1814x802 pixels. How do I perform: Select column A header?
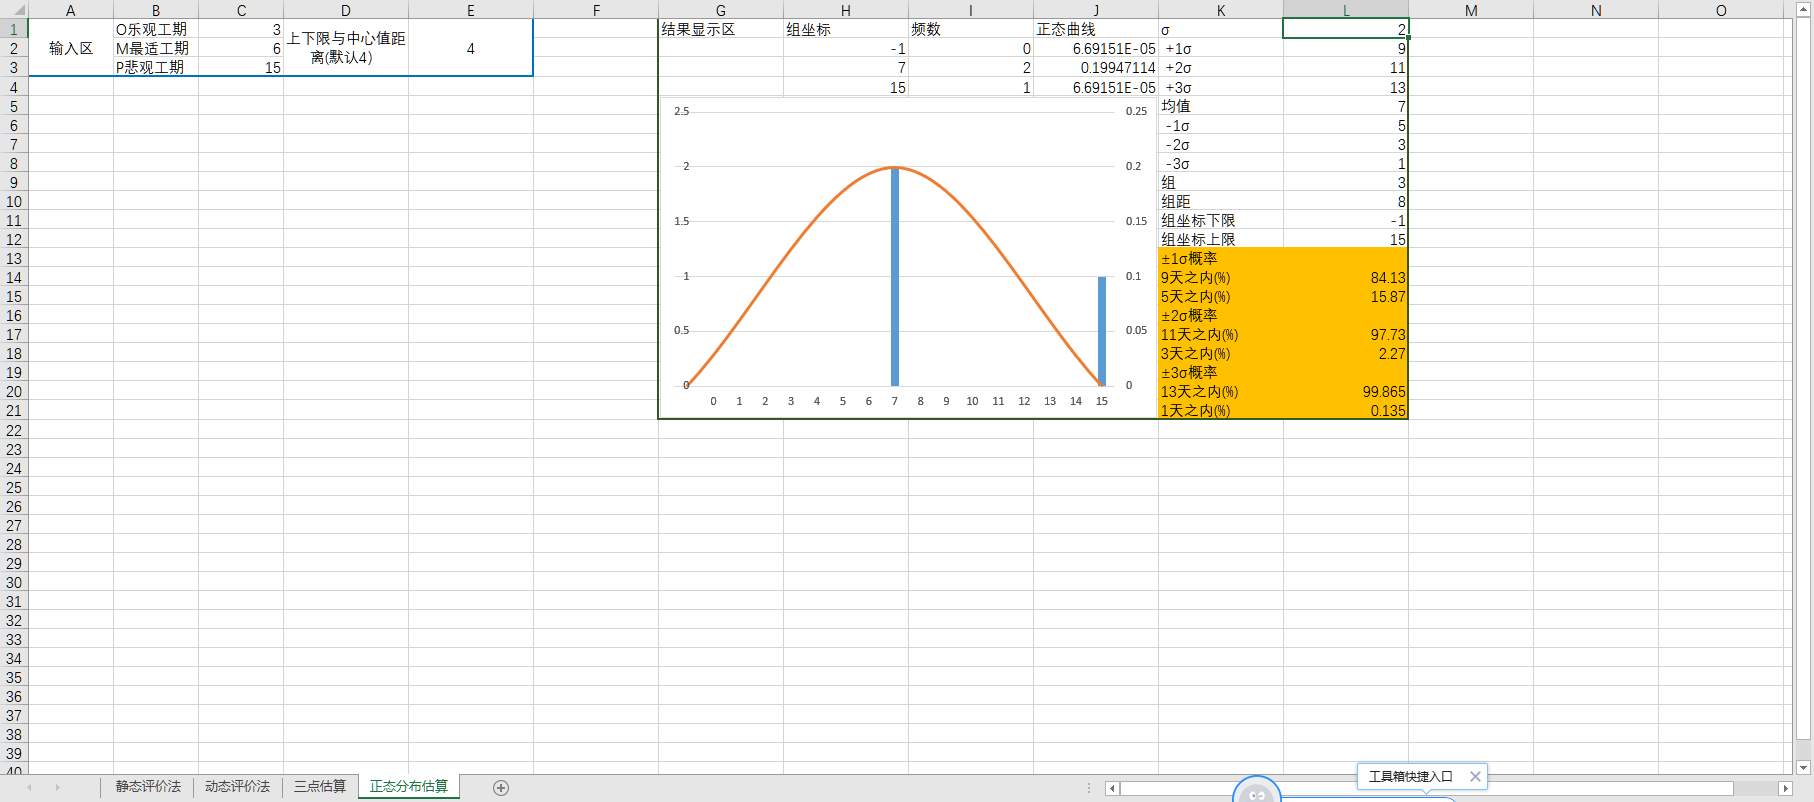[x=71, y=11]
